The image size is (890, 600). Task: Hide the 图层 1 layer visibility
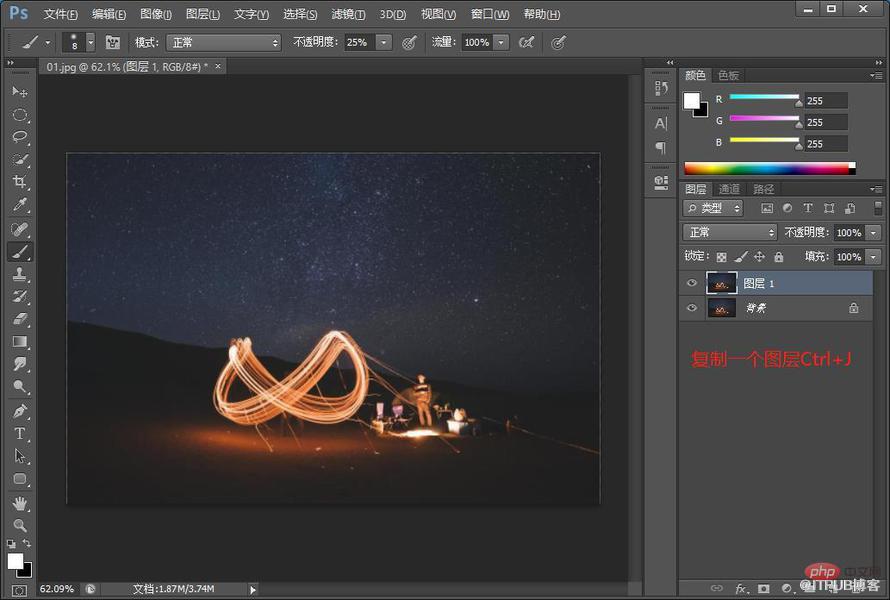click(x=691, y=283)
